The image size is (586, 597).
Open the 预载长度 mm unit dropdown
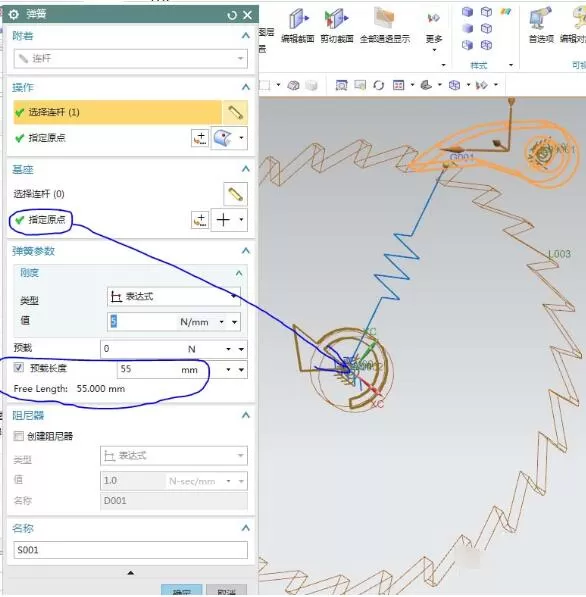click(x=228, y=369)
